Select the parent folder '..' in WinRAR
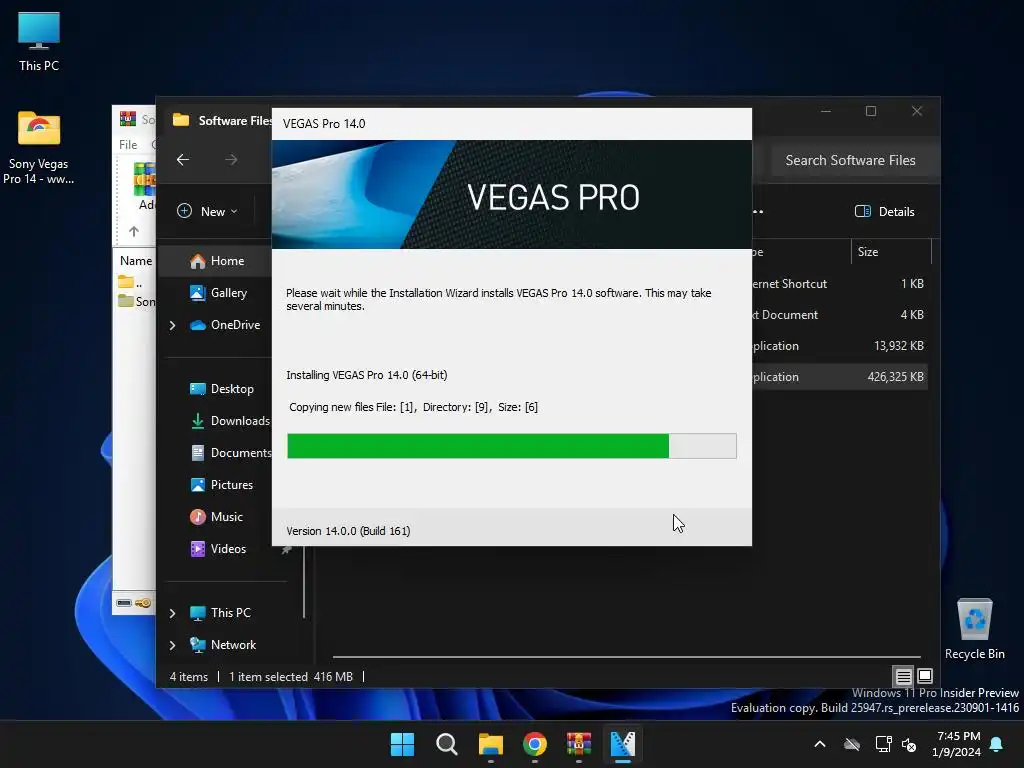Image resolution: width=1024 pixels, height=768 pixels. [x=131, y=283]
